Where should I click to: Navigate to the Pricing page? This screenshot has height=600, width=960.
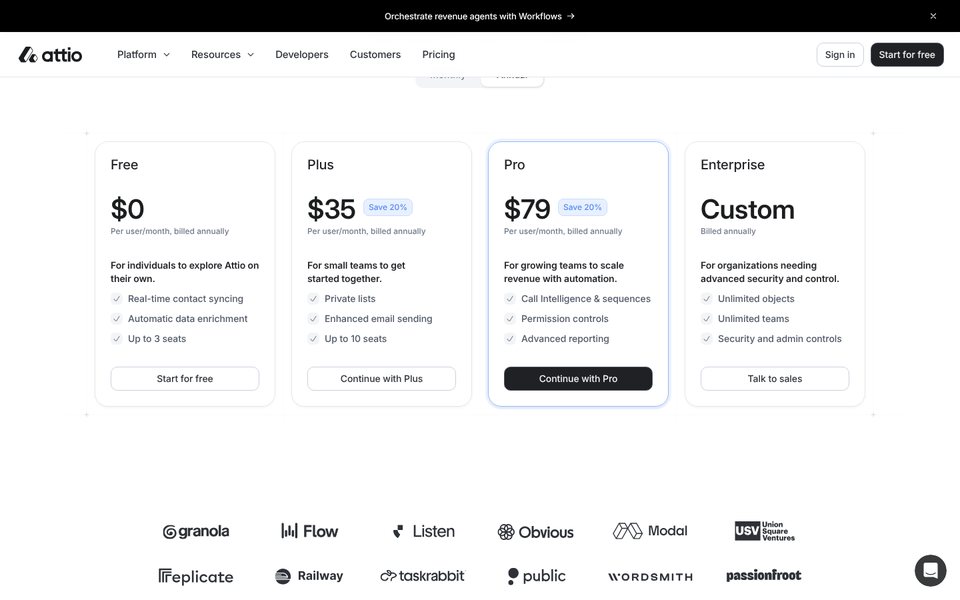[x=438, y=54]
